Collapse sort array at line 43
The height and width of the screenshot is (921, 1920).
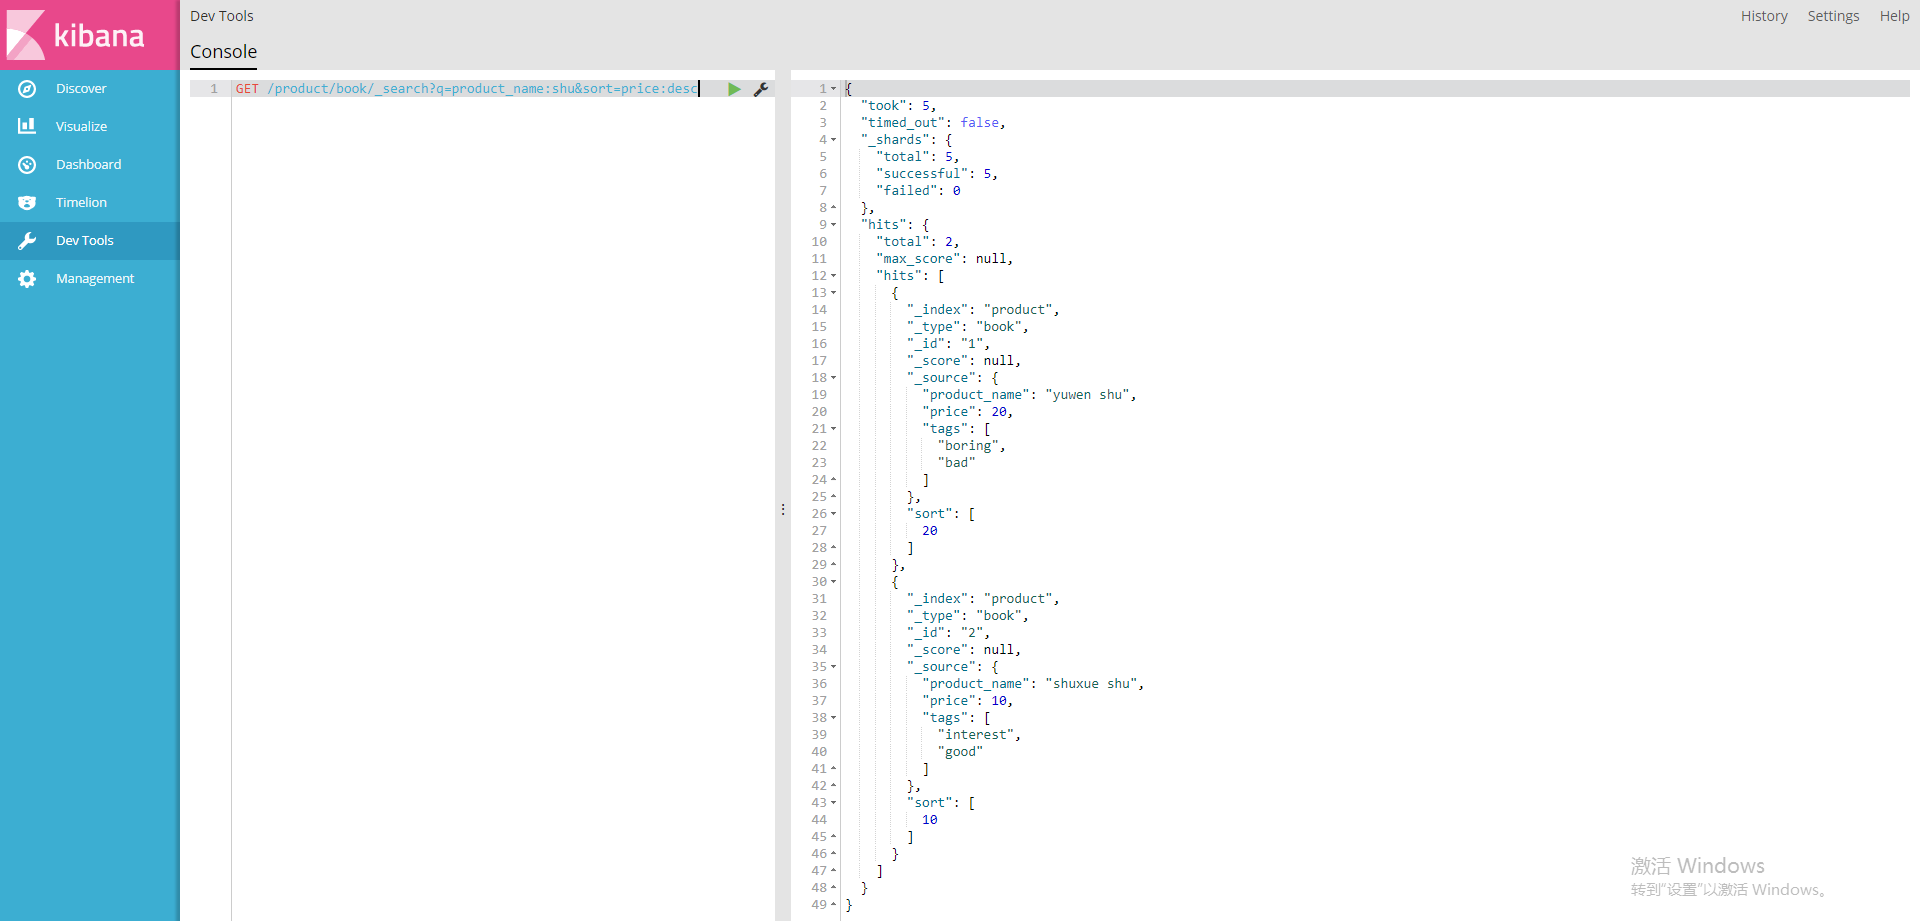coord(834,803)
